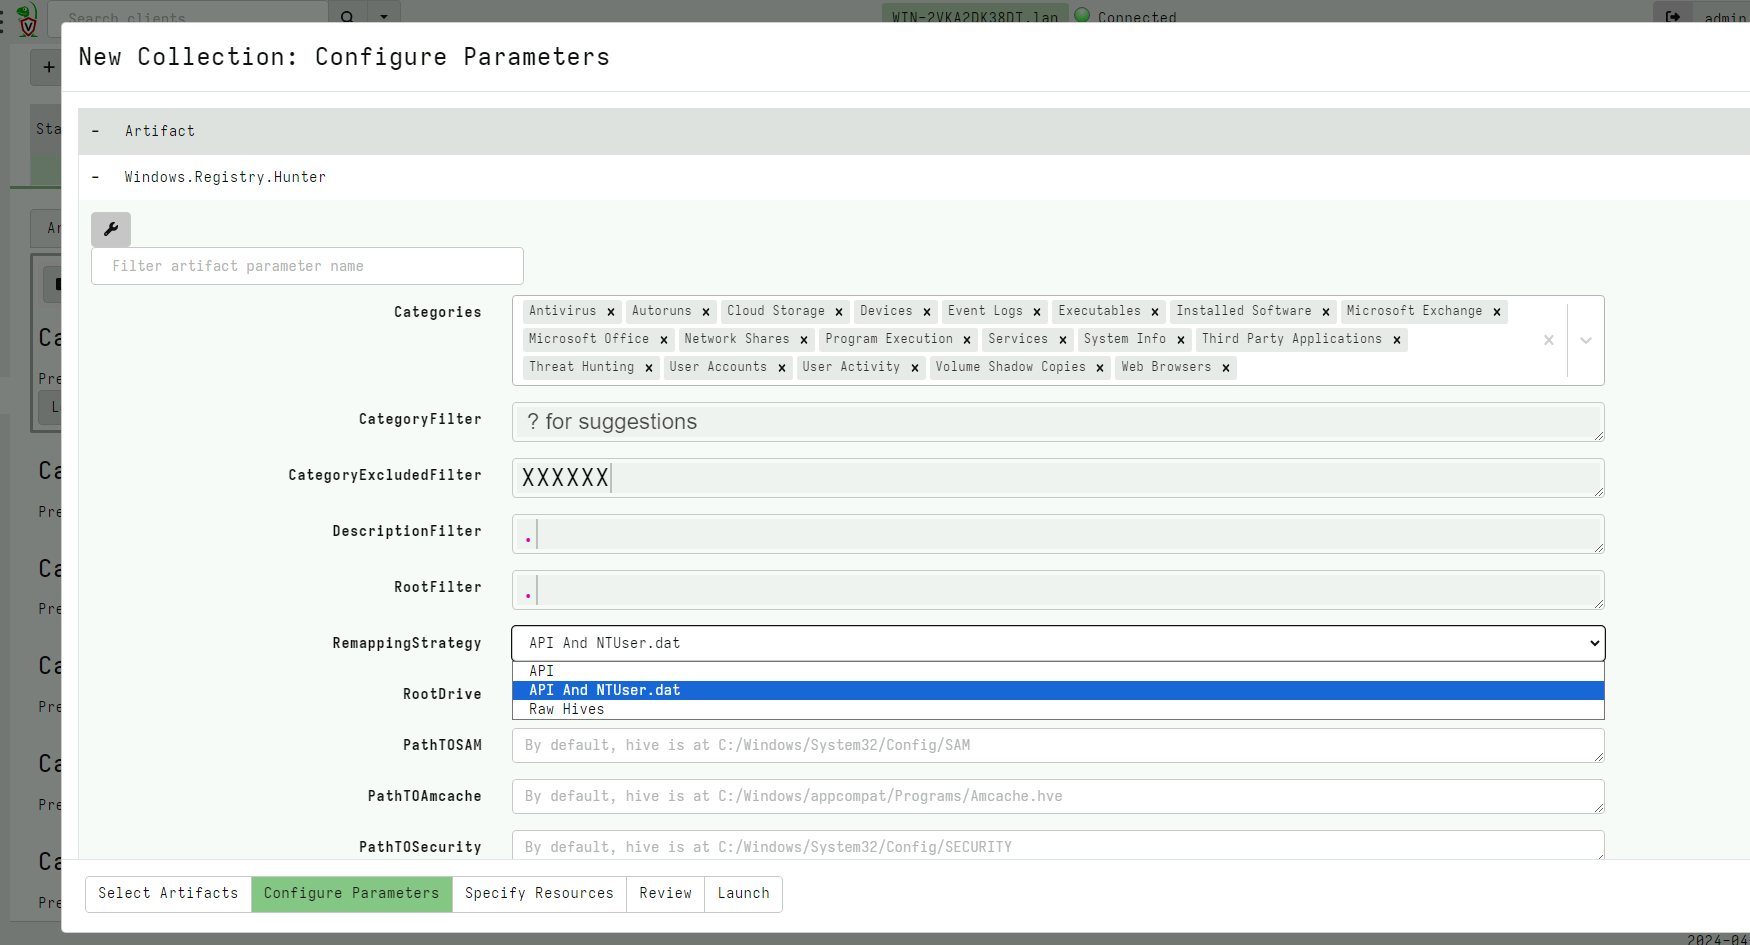Screen dimensions: 1750x945
Task: Switch to the Select Artifacts tab
Action: point(167,894)
